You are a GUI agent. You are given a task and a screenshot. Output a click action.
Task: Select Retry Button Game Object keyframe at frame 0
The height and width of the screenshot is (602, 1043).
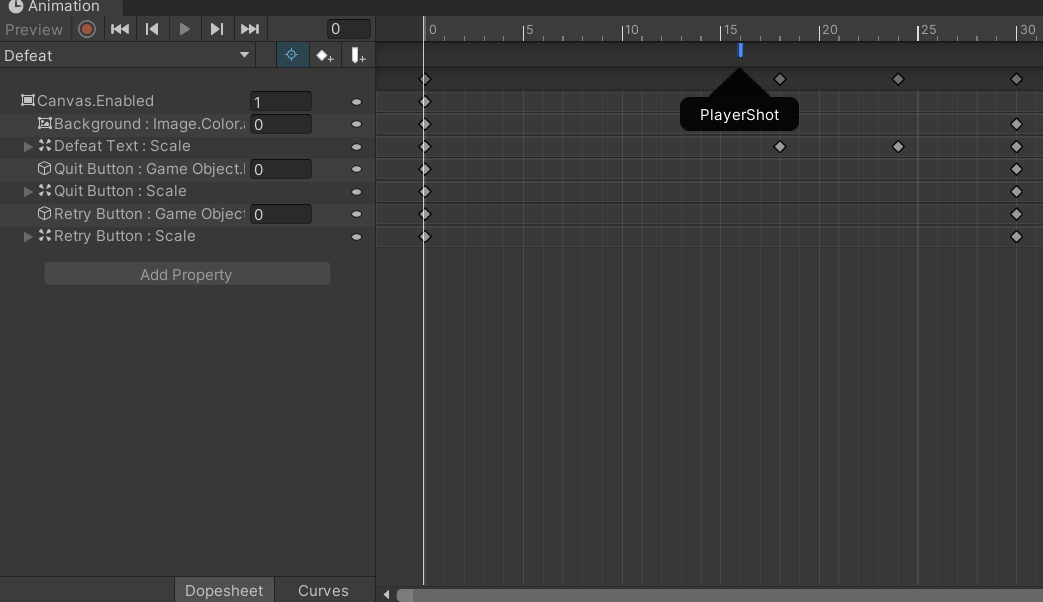(425, 214)
